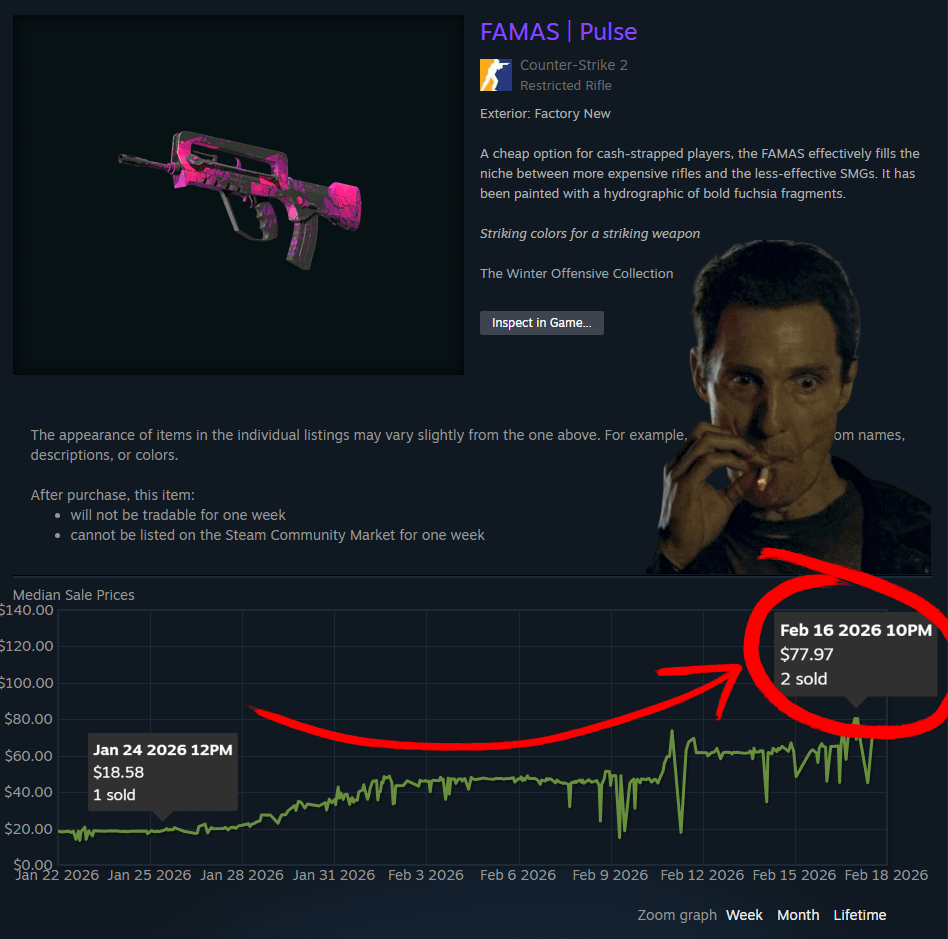
Task: Select the FAMAS Pulse weapon preview image
Action: pos(238,195)
